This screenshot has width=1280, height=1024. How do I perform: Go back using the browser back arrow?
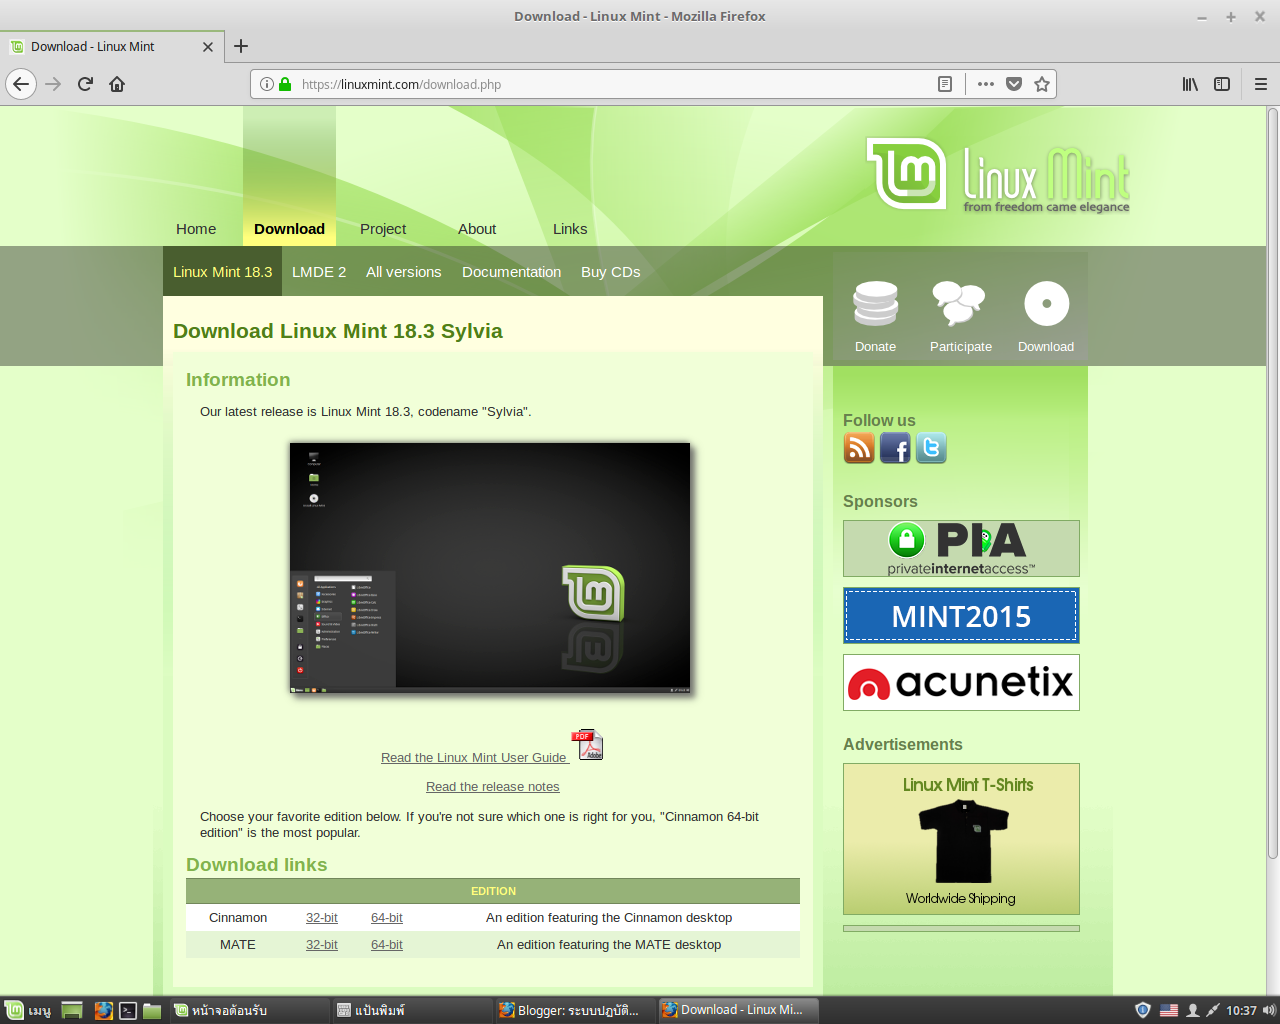coord(21,84)
